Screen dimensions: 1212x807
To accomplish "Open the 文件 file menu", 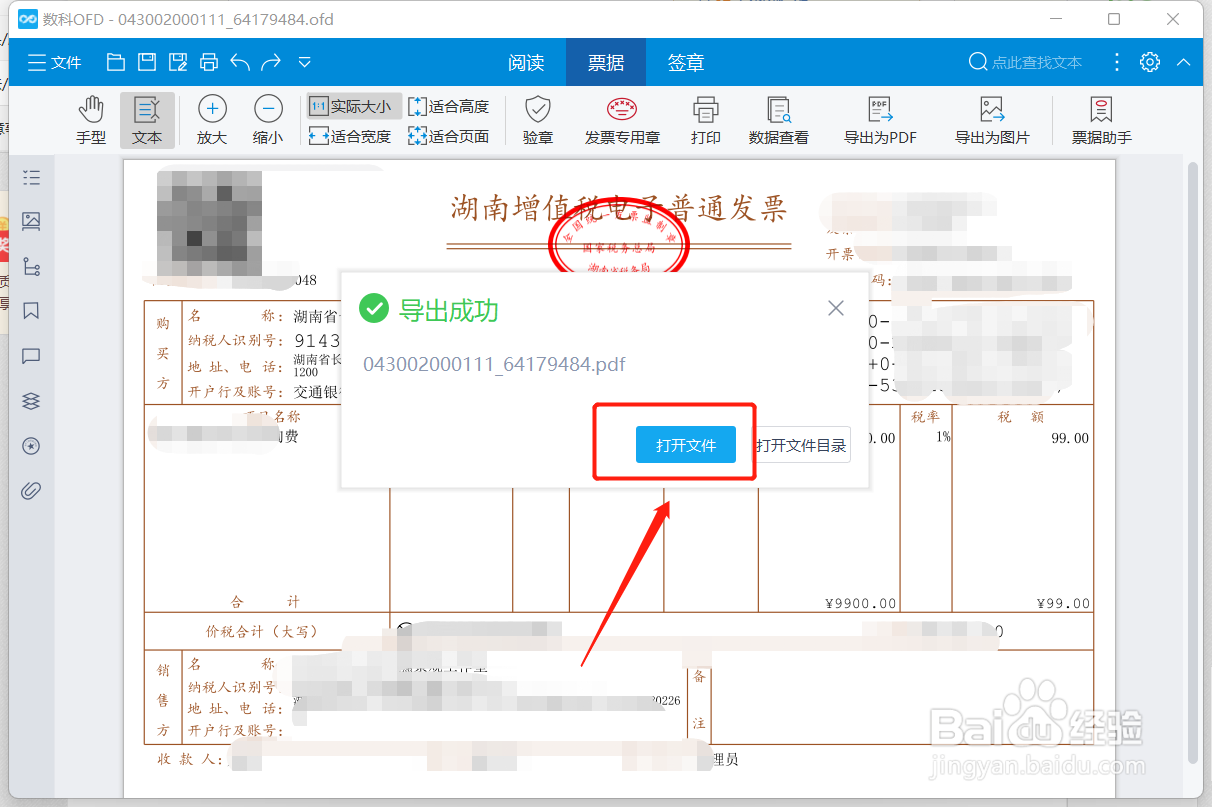I will [54, 61].
